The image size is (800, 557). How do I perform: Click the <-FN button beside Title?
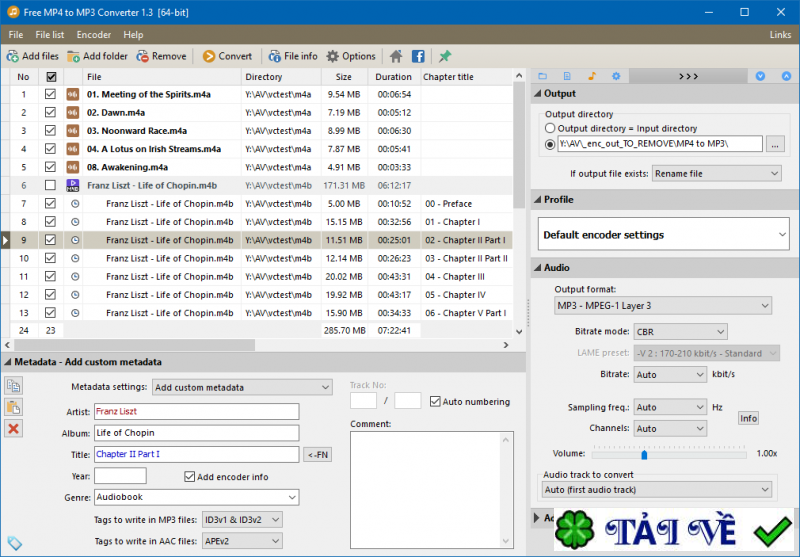pos(317,455)
